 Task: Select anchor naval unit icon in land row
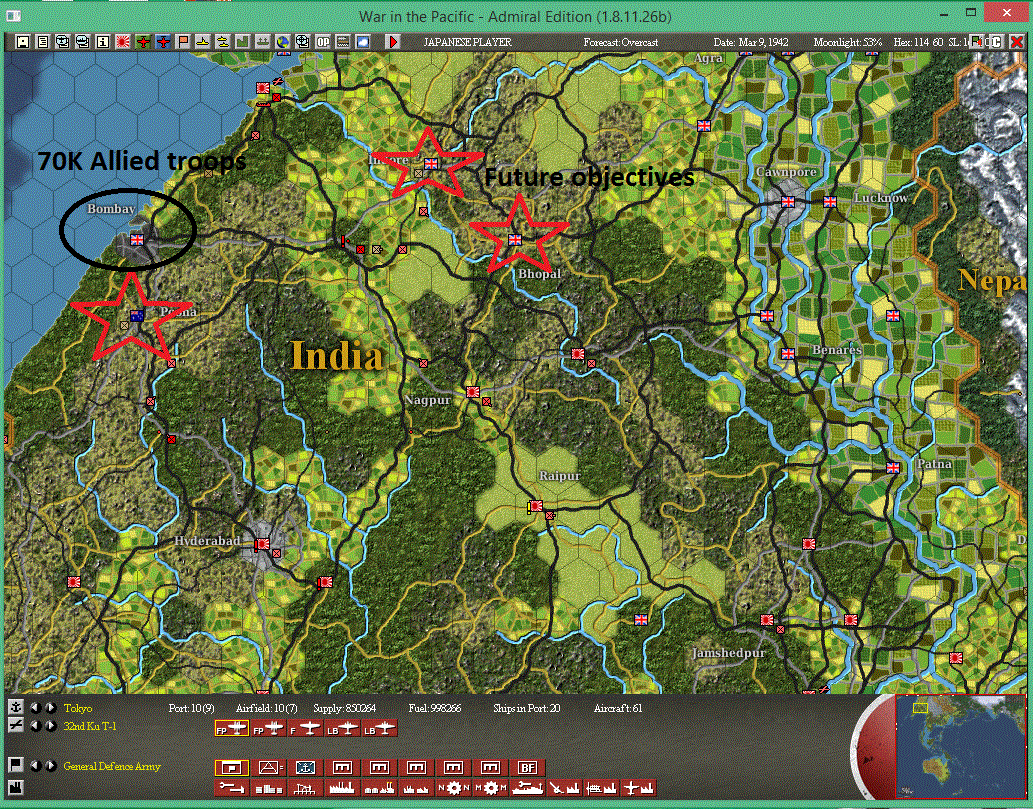[305, 767]
